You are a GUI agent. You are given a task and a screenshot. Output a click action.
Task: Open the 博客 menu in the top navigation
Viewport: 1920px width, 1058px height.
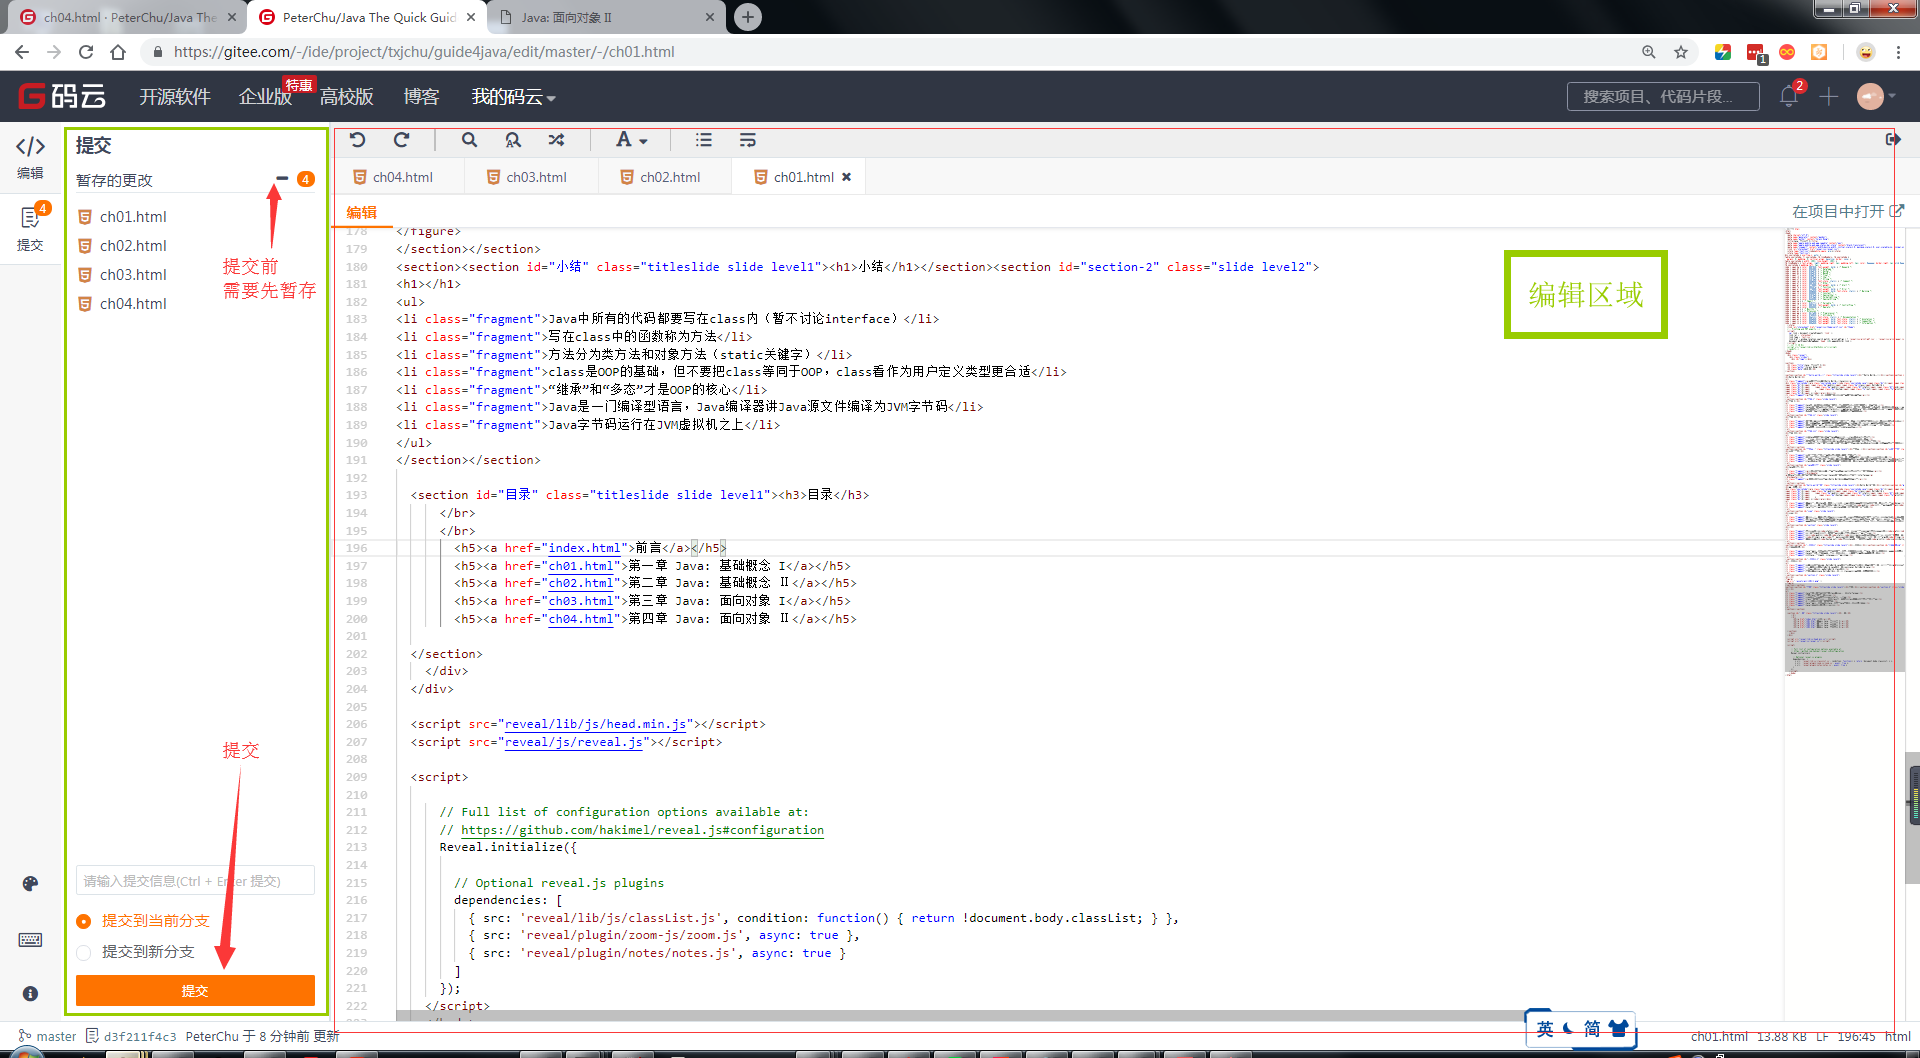tap(421, 96)
